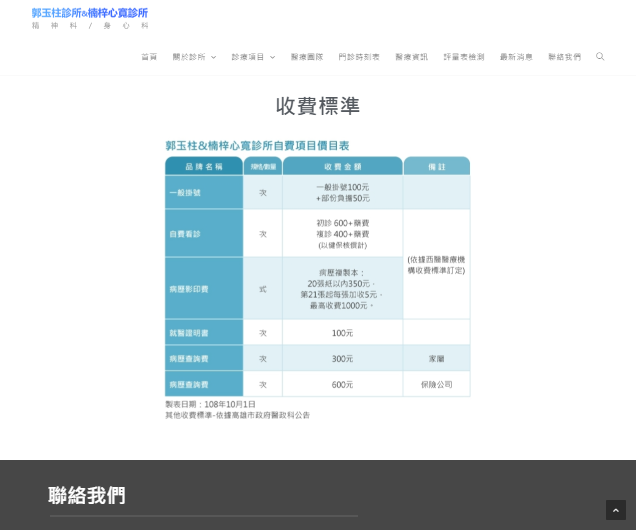
Task: Click the 郭玉柱診所&楠梓心寬診所 site logo
Action: pos(90,13)
